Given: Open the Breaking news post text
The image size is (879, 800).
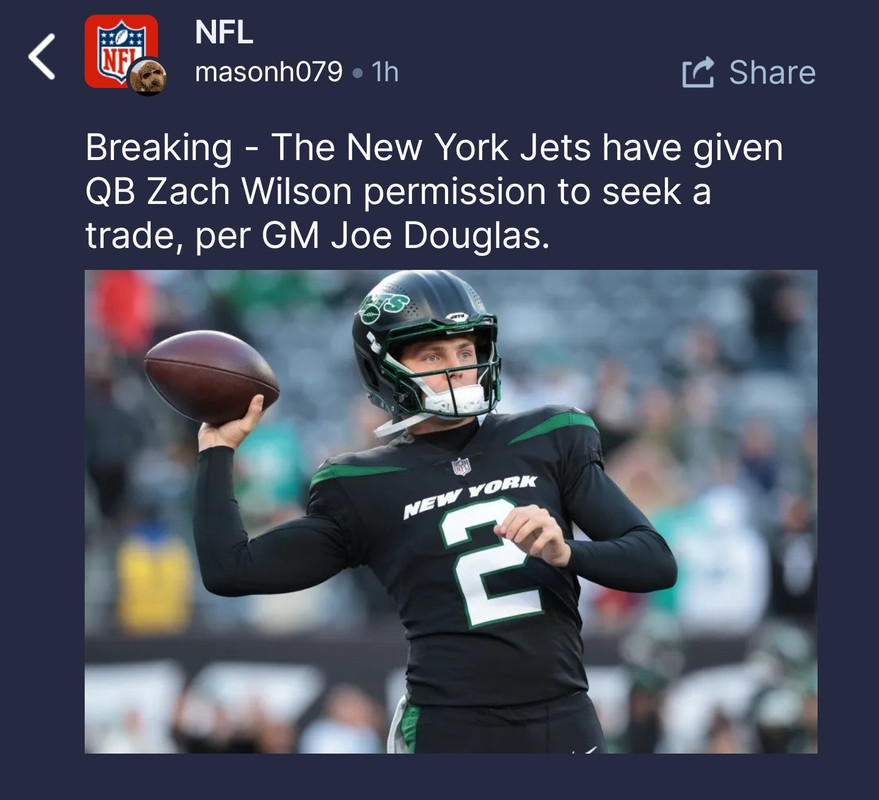Looking at the screenshot, I should coord(434,192).
